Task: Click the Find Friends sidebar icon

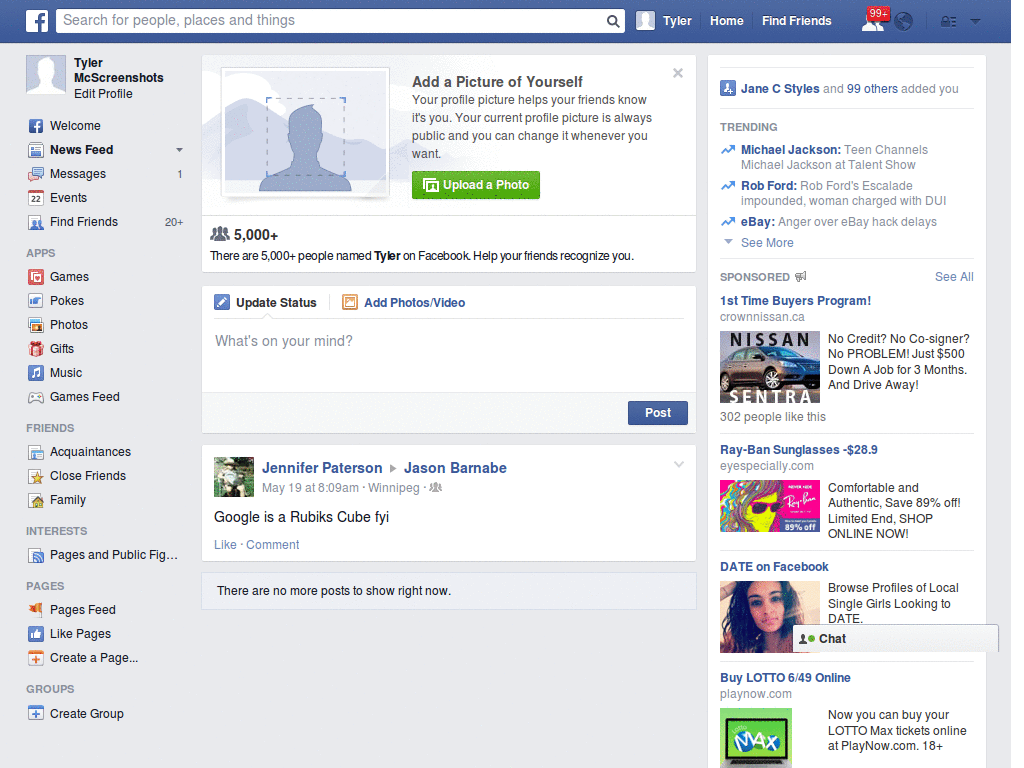Action: (36, 223)
